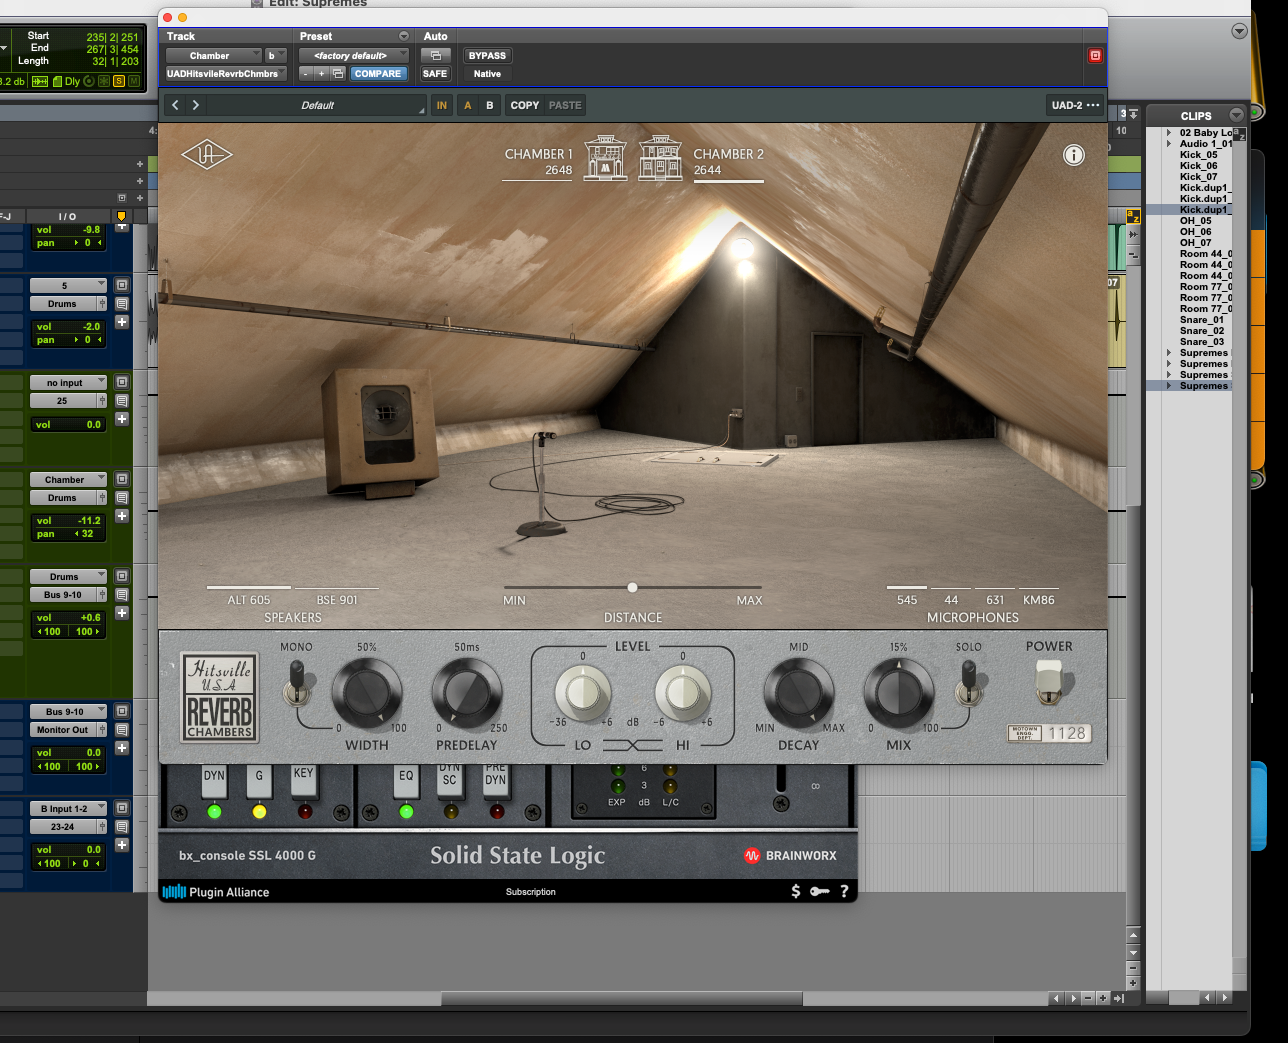Enable automation SAFE

point(435,74)
